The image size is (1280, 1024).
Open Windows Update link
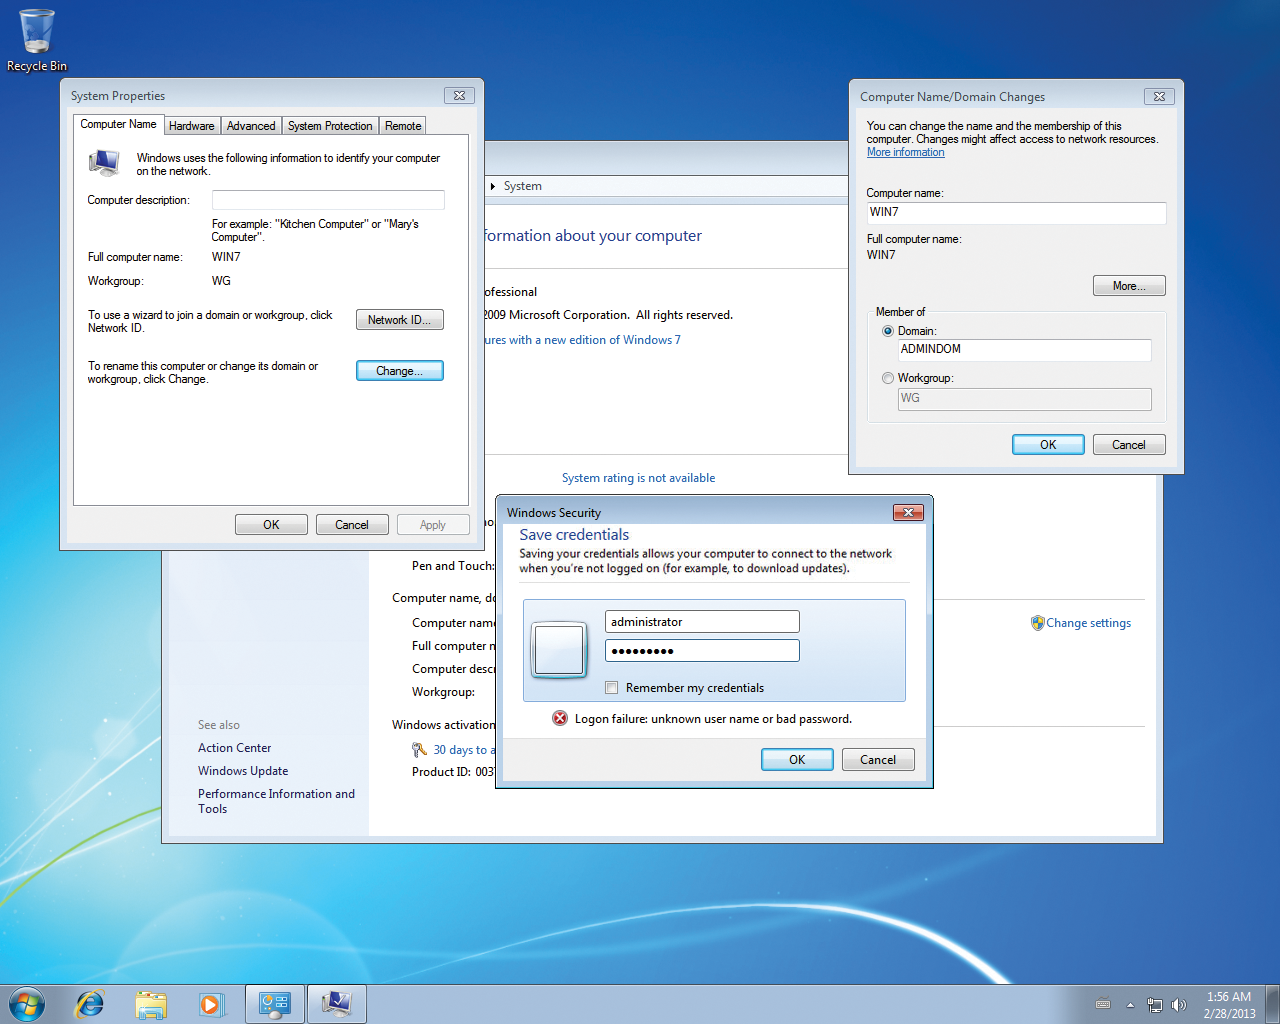pyautogui.click(x=243, y=771)
